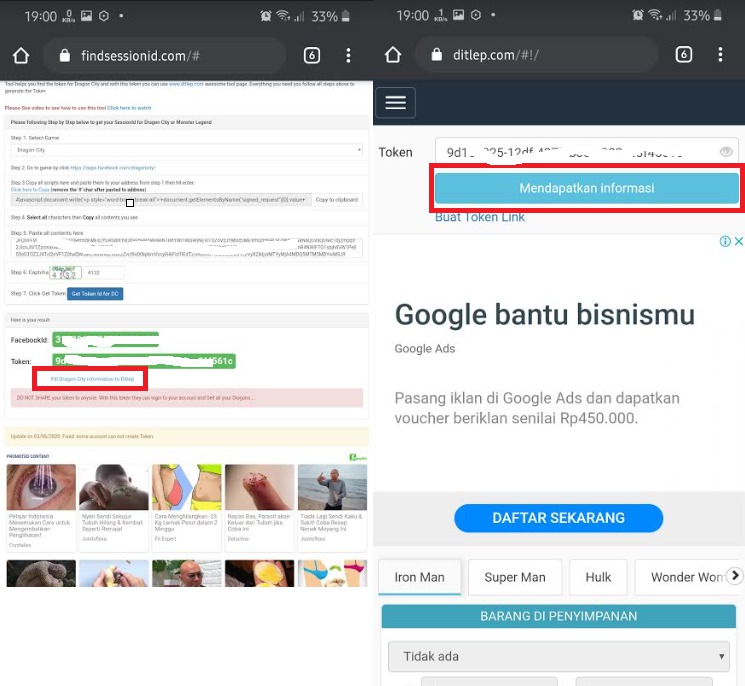Open ditlep hamburger navigation menu

coord(395,102)
